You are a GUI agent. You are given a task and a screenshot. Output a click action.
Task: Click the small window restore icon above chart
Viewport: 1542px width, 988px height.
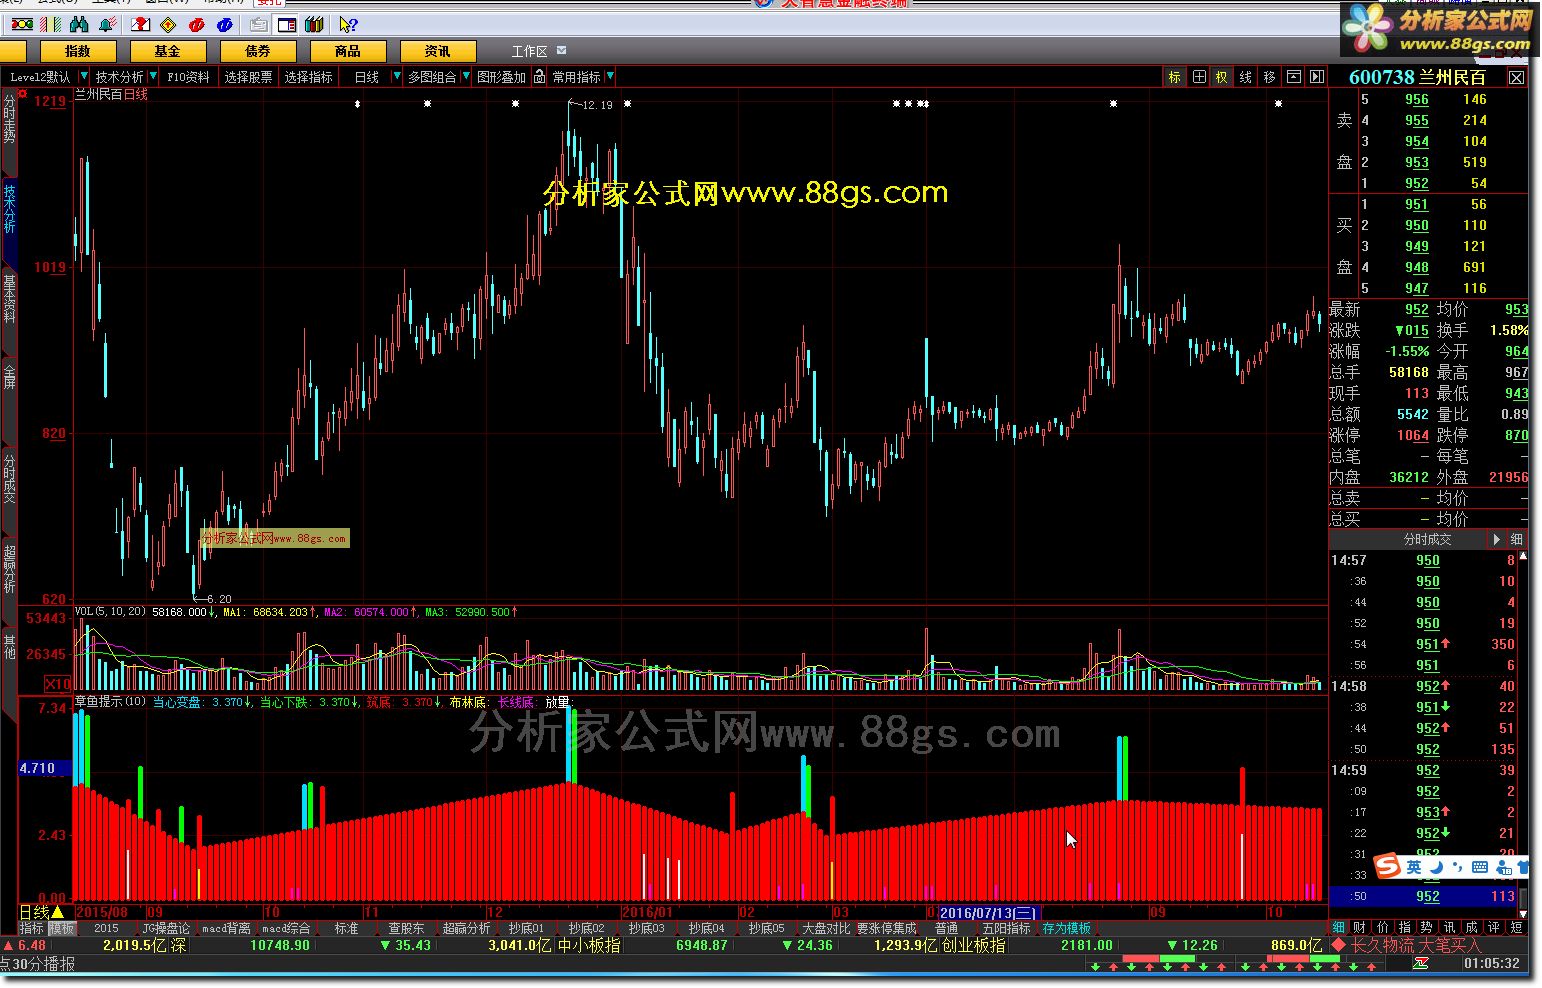pyautogui.click(x=1293, y=77)
